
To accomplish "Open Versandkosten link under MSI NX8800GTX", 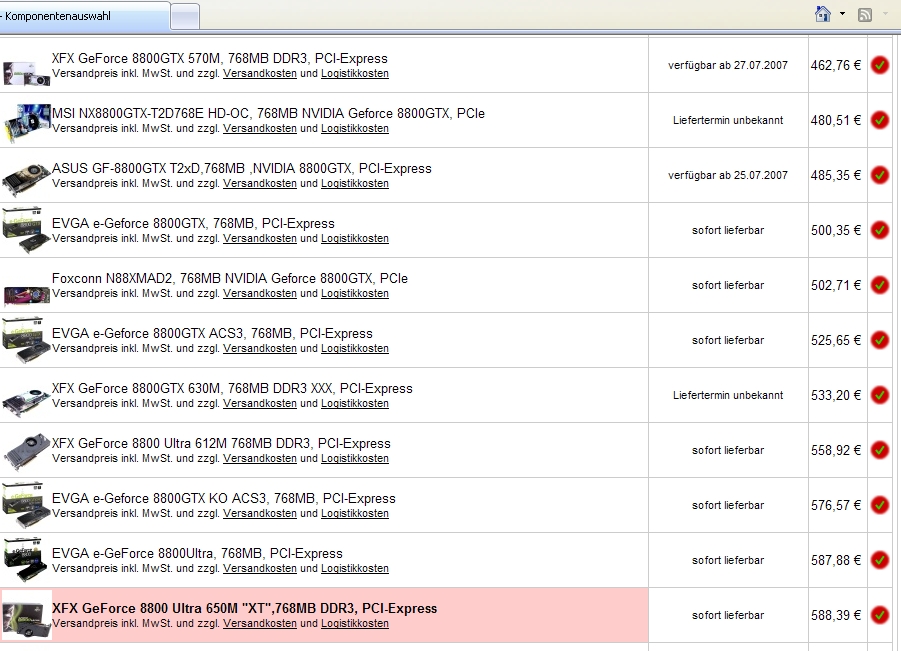I will (260, 129).
